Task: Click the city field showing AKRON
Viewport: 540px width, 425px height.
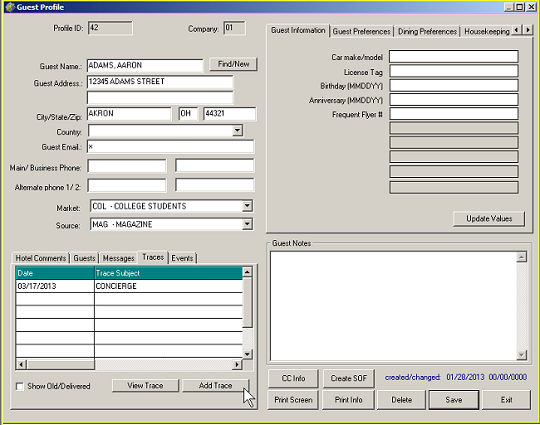Action: [x=129, y=114]
